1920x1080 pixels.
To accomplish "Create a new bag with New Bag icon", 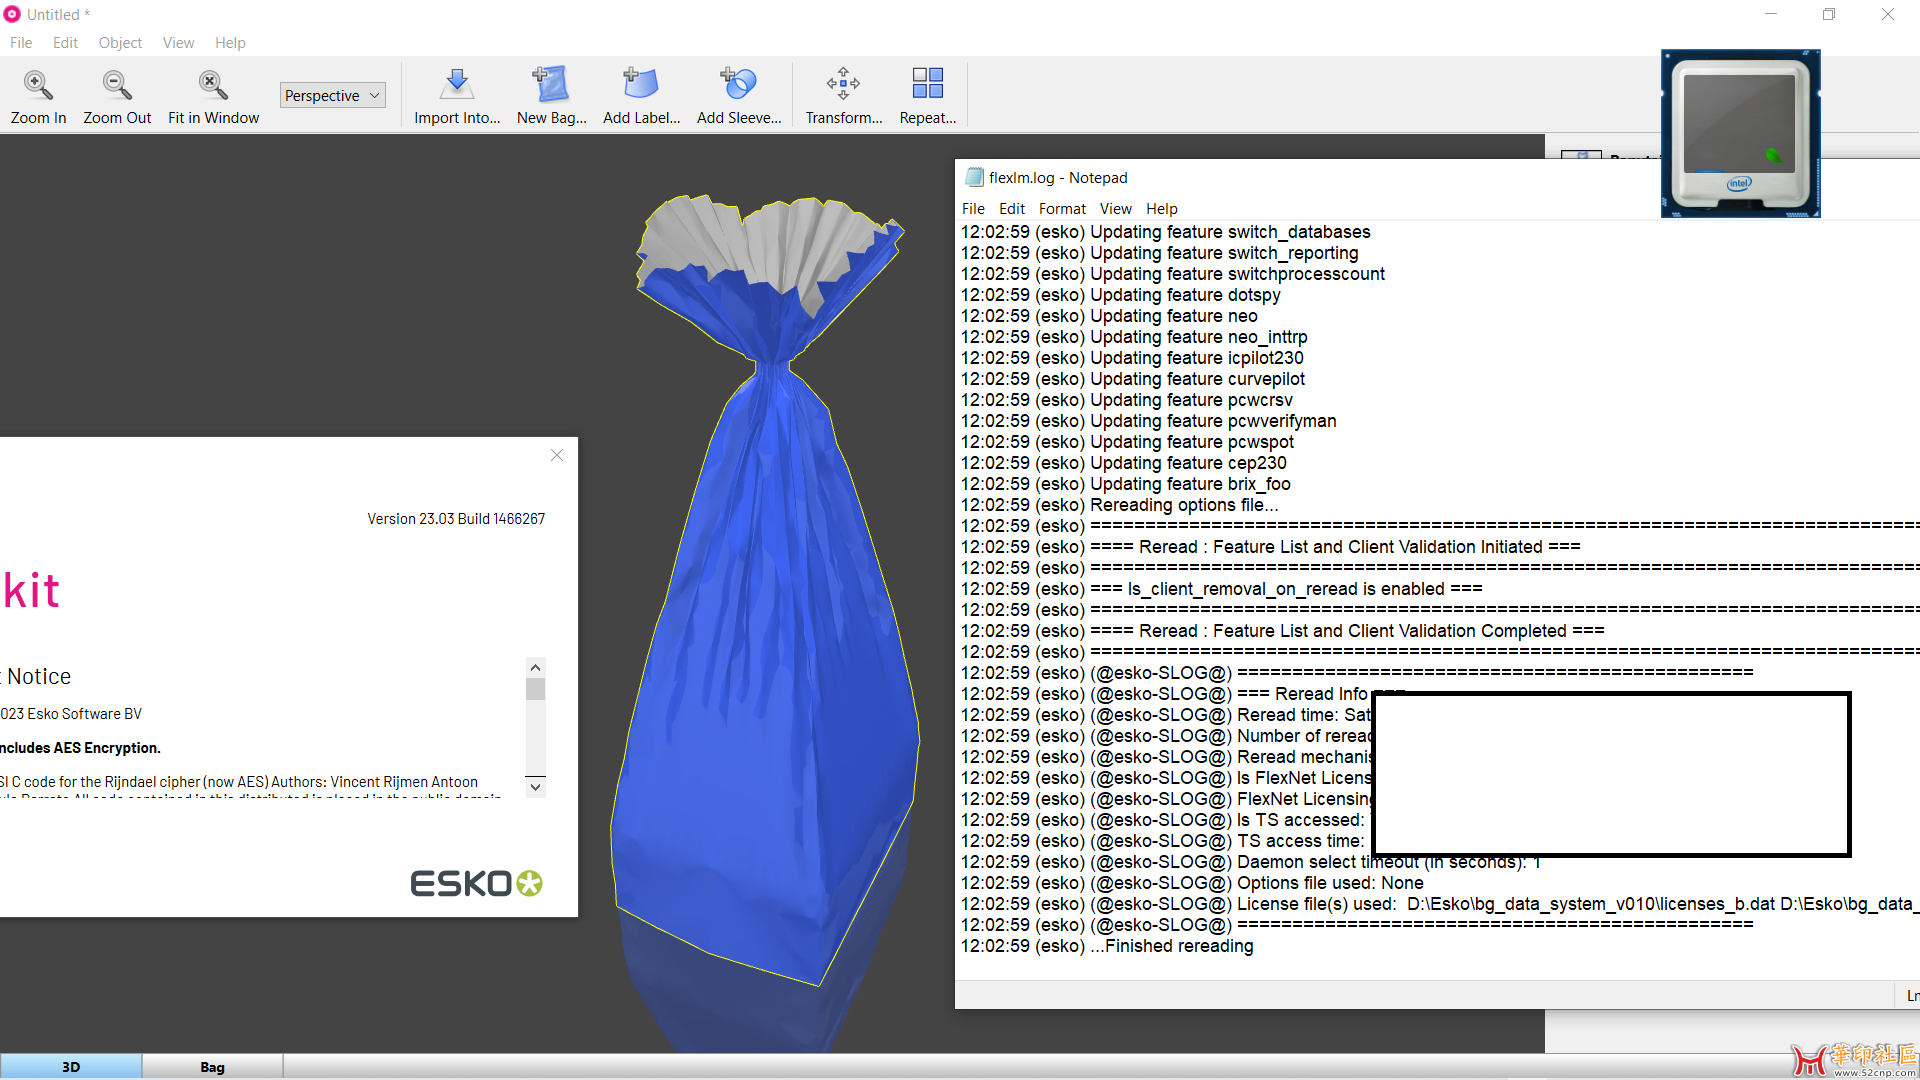I will tap(551, 86).
